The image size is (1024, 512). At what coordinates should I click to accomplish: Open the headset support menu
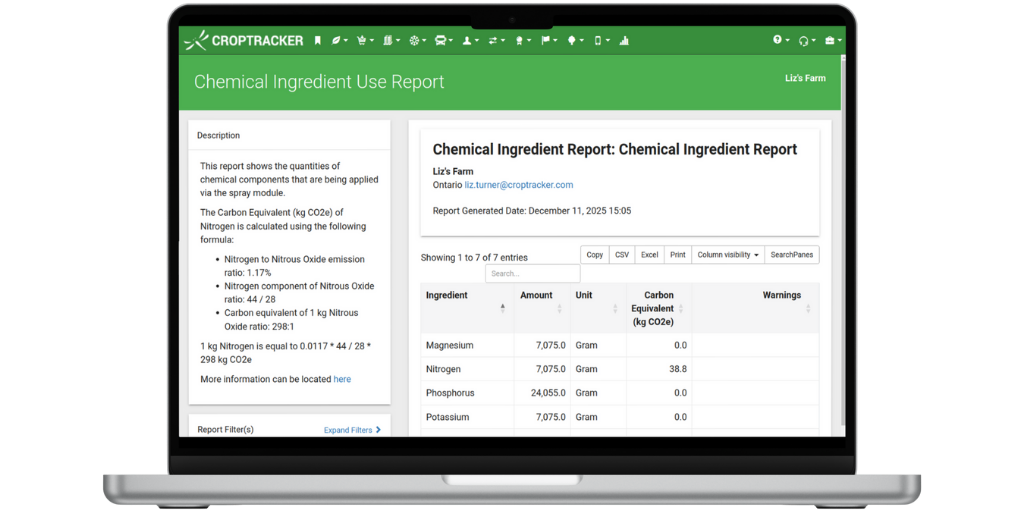[804, 41]
